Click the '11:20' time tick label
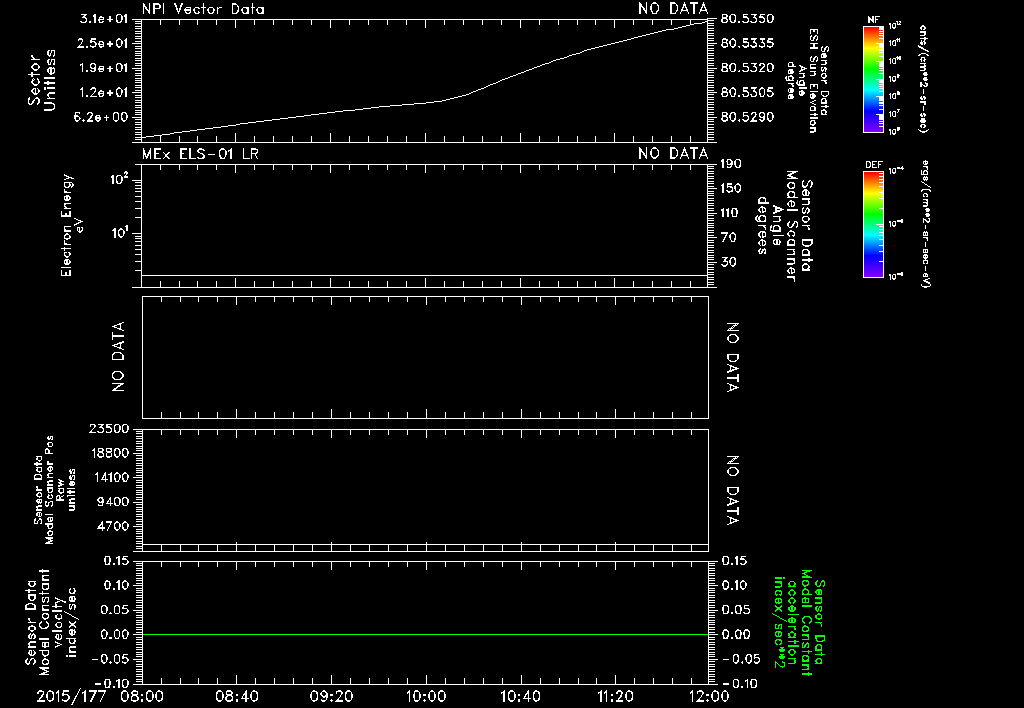Image resolution: width=1024 pixels, height=708 pixels. pyautogui.click(x=615, y=696)
